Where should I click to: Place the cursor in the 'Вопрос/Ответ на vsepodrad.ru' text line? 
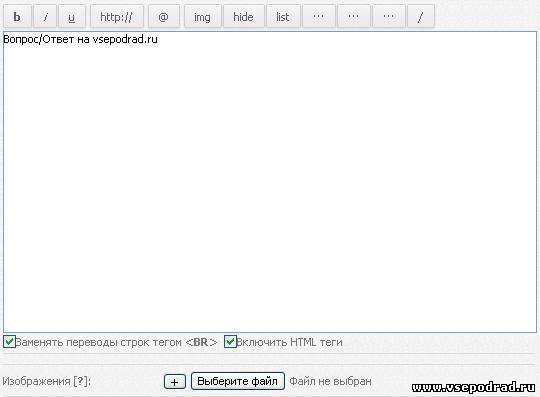[x=80, y=39]
